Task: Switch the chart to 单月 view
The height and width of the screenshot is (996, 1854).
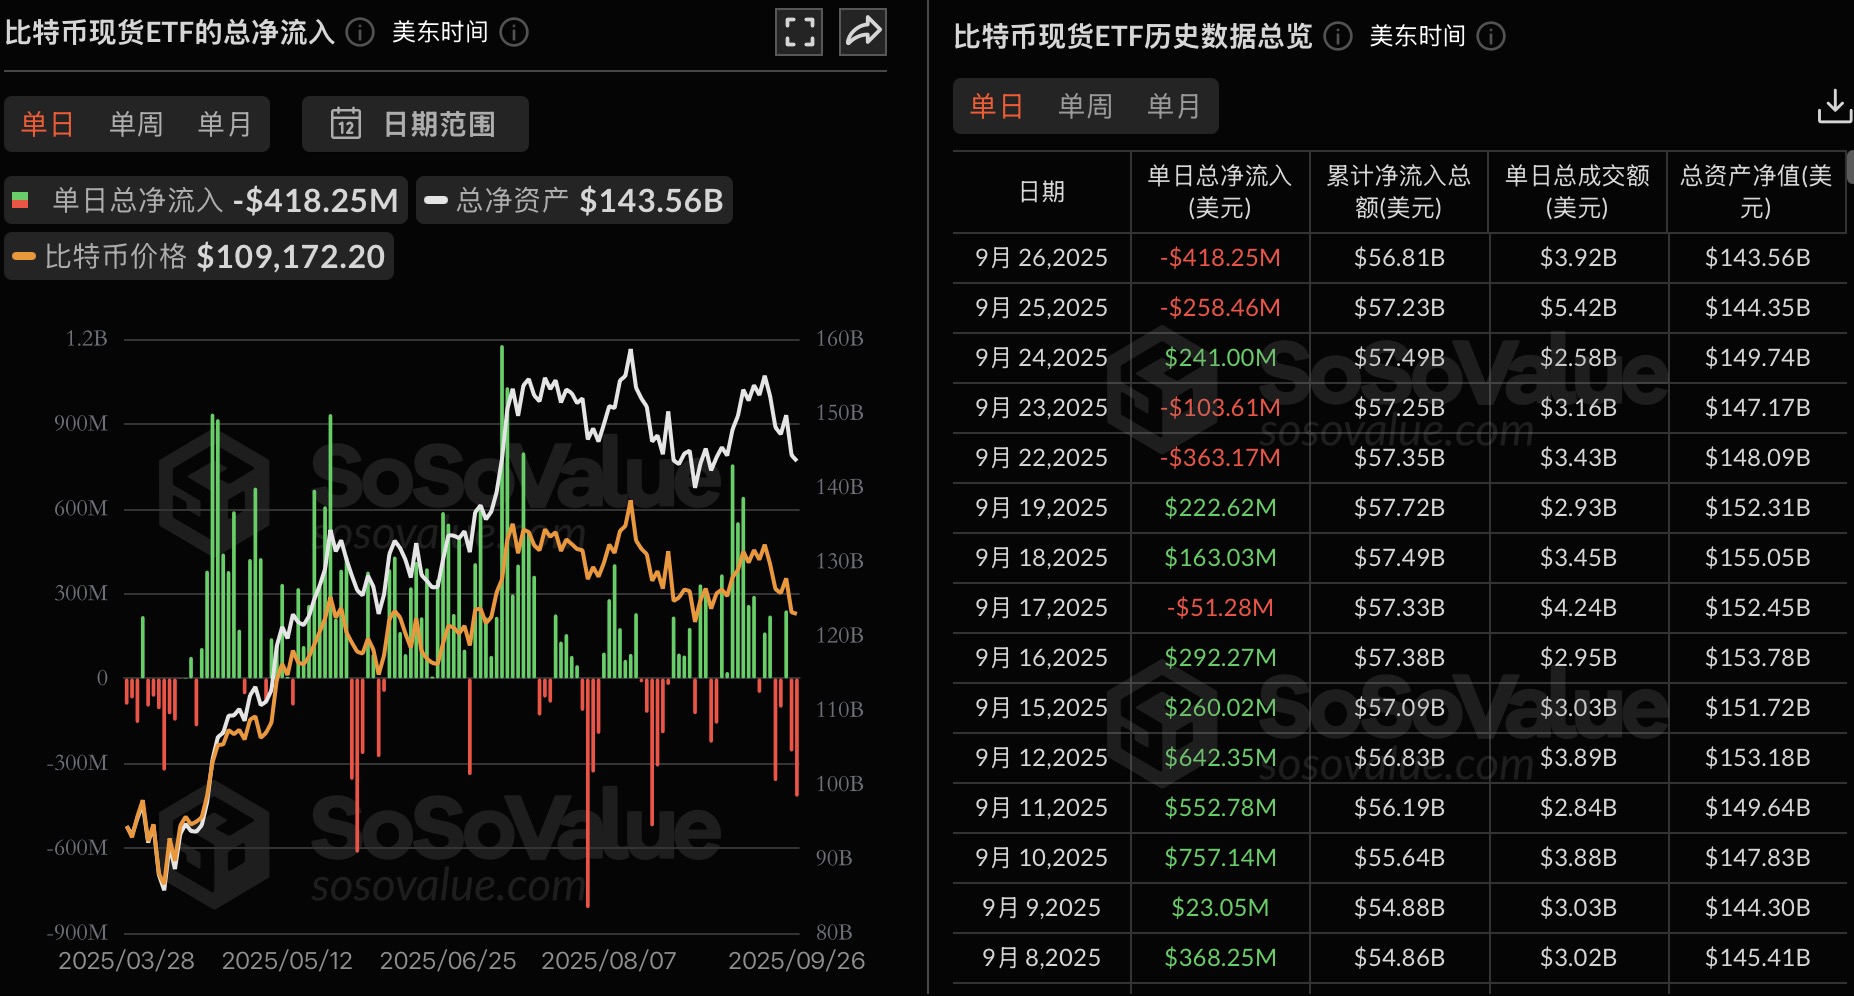Action: coord(224,124)
